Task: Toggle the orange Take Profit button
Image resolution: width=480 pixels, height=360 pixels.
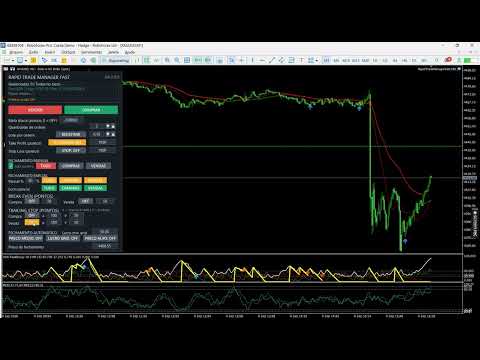Action: pyautogui.click(x=67, y=142)
